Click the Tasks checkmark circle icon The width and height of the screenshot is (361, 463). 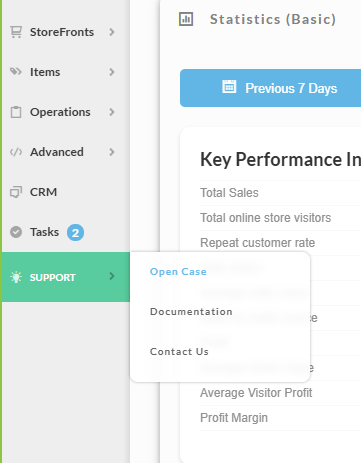click(x=16, y=232)
